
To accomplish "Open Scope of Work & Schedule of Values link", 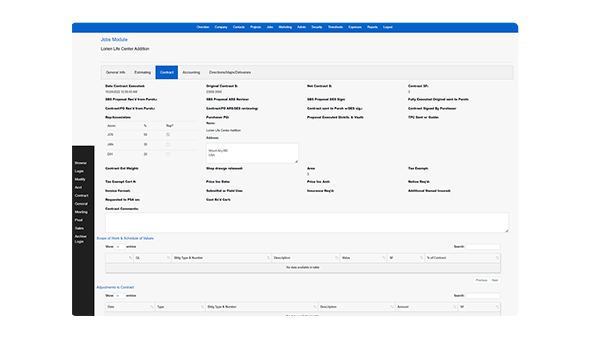I will [x=125, y=238].
